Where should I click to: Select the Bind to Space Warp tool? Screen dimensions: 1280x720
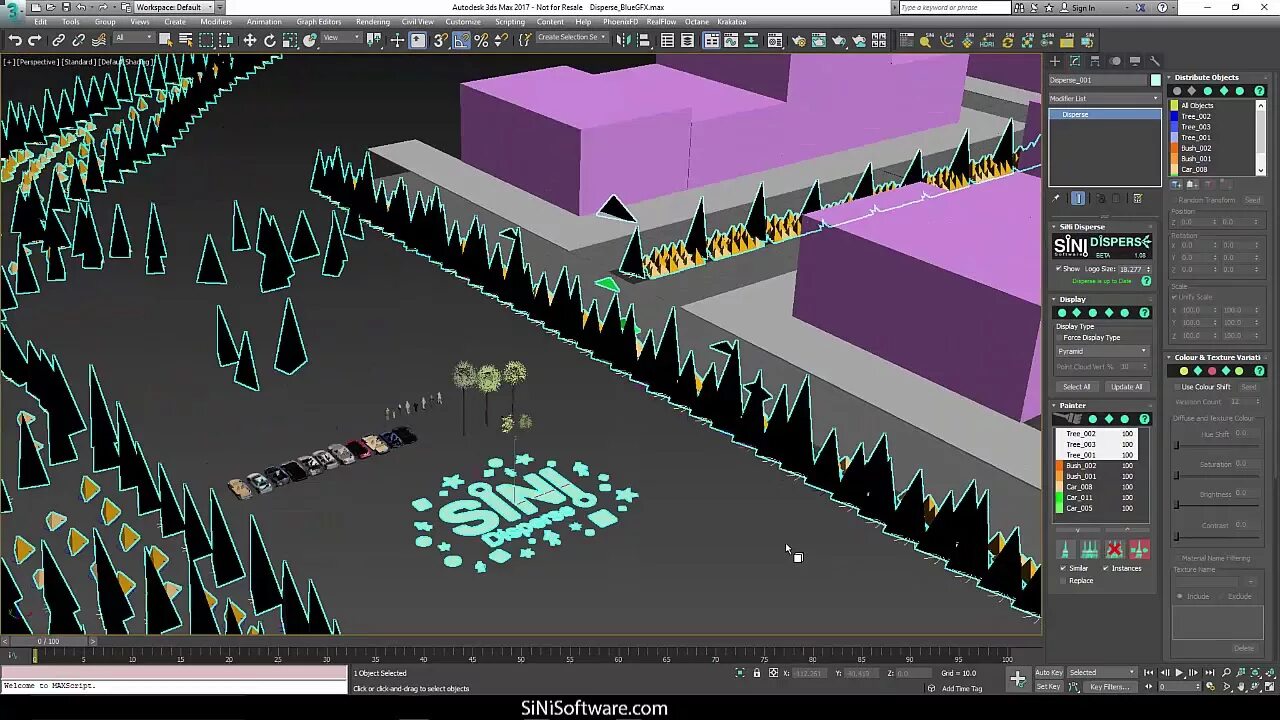[x=98, y=40]
